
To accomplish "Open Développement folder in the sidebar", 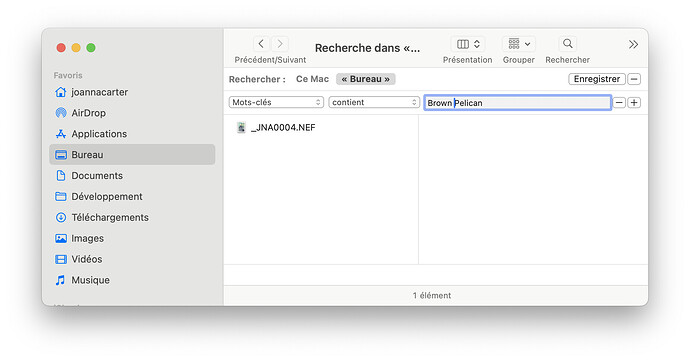I will (132, 196).
